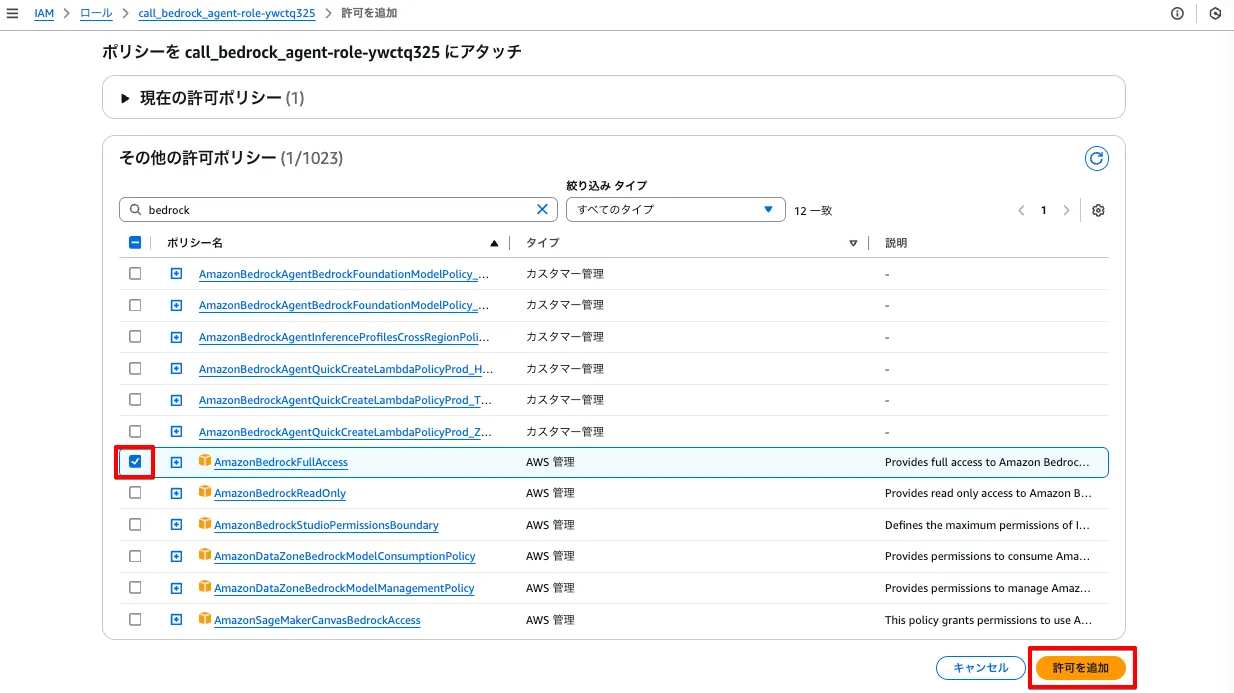Image resolution: width=1234 pixels, height=693 pixels.
Task: Expand 現在の許可ポリシー section
Action: pyautogui.click(x=126, y=98)
